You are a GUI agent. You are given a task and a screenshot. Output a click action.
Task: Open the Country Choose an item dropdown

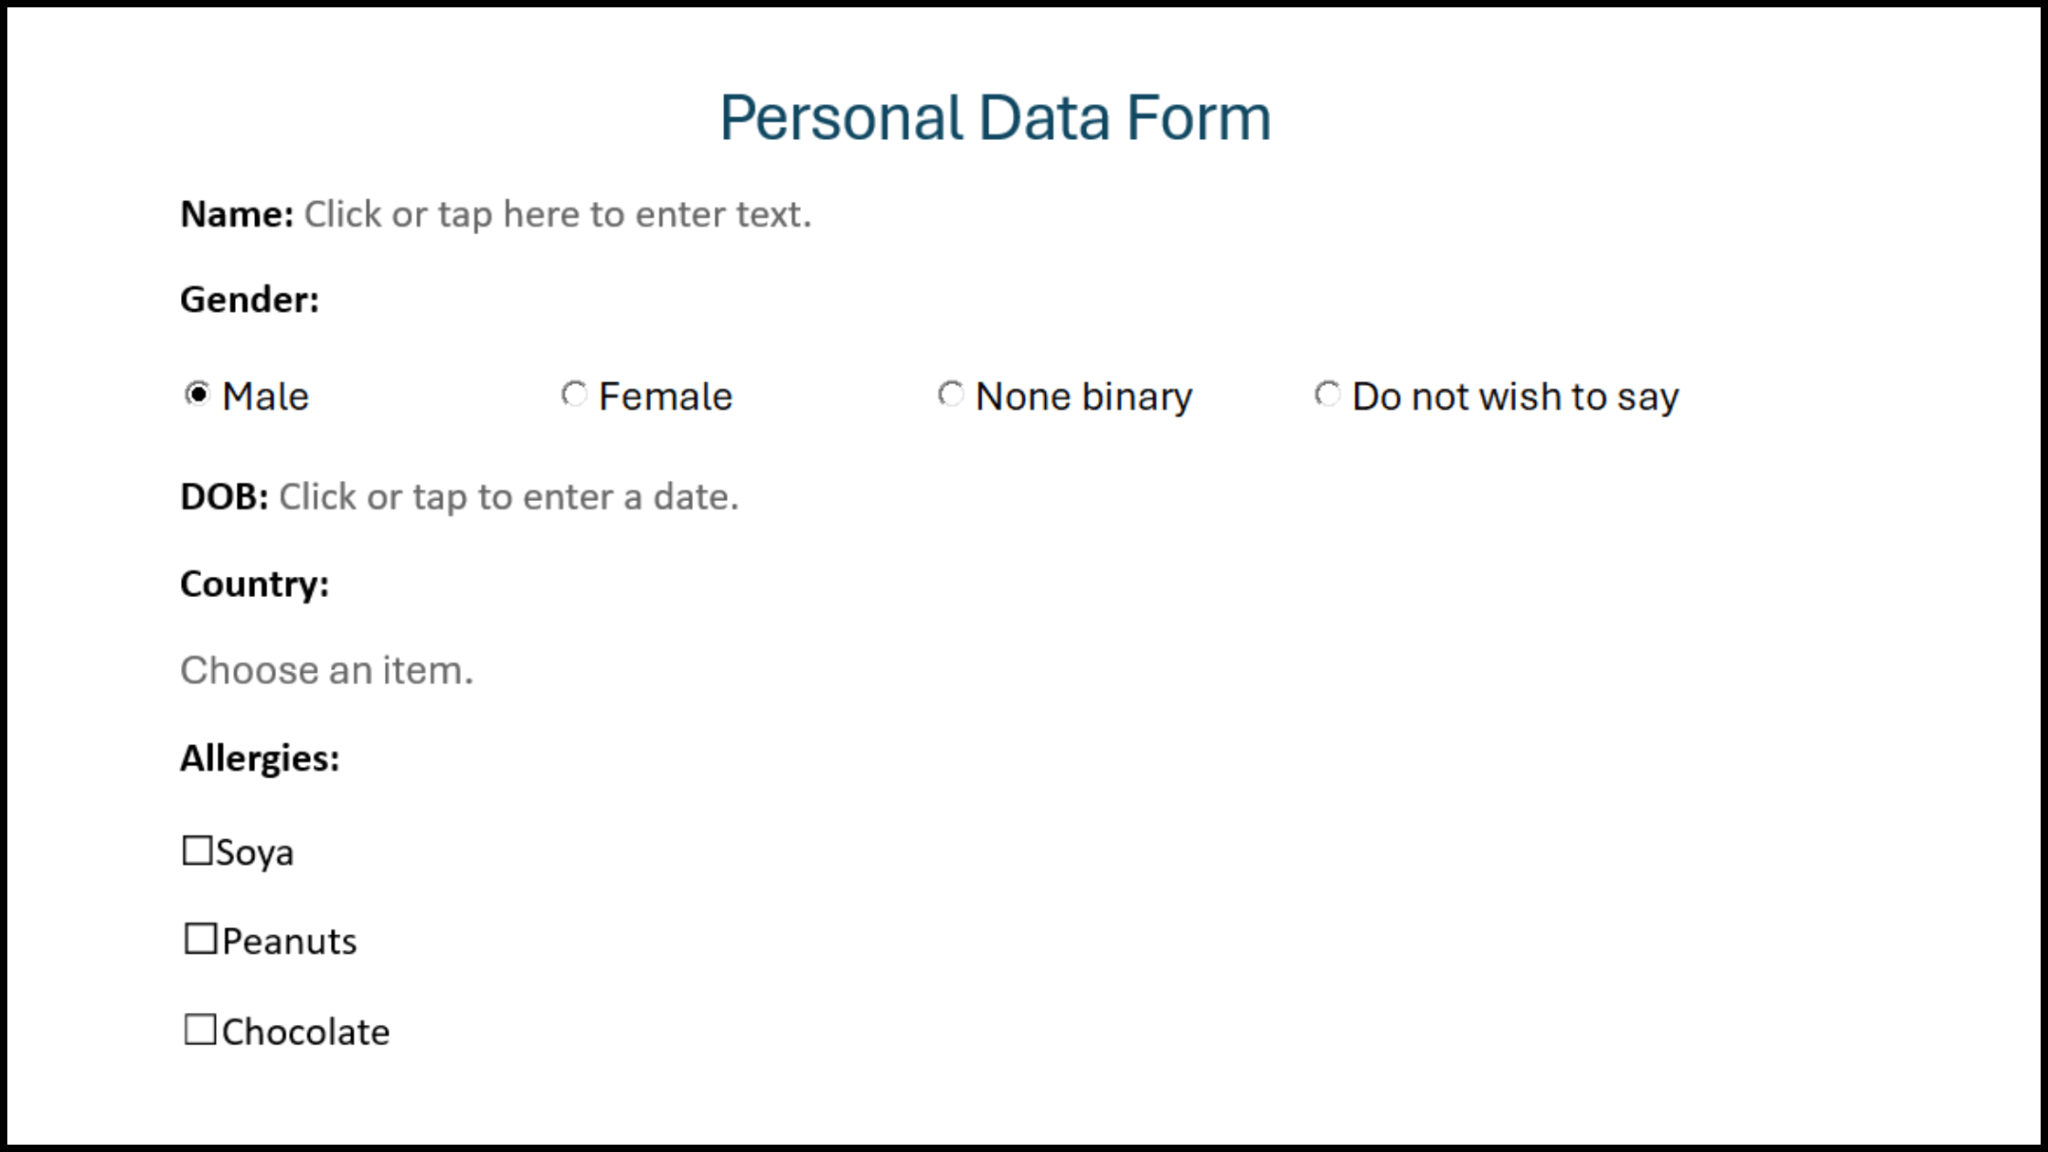click(x=325, y=670)
